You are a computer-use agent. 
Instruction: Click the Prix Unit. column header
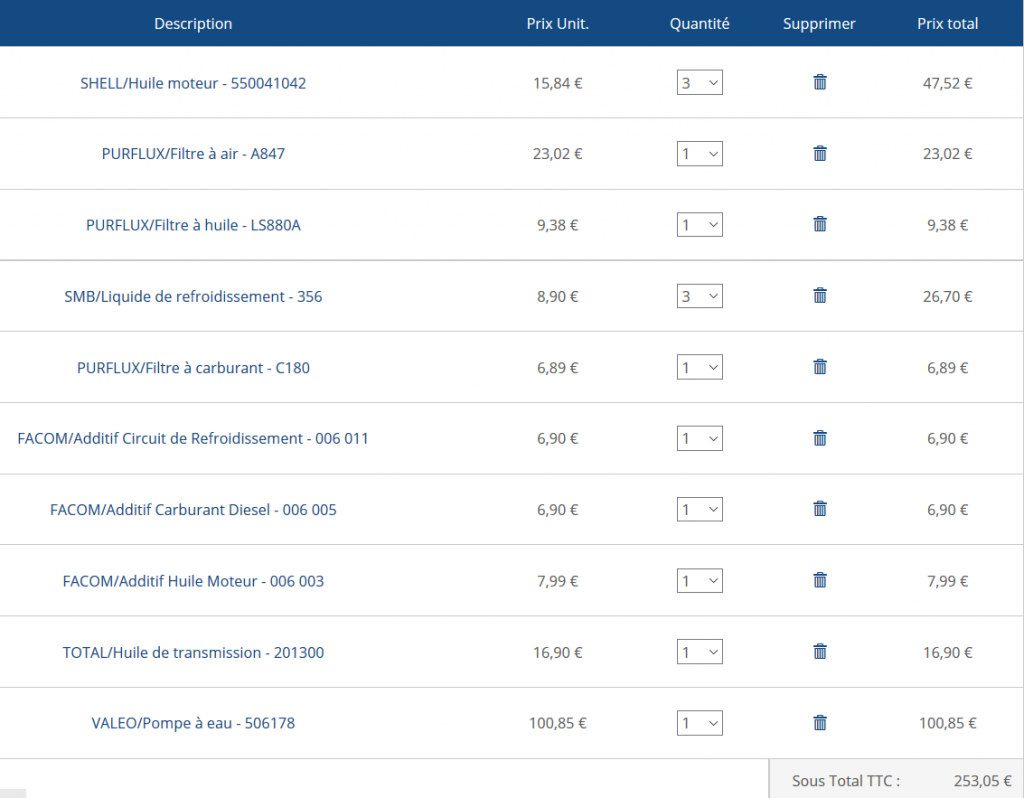[x=558, y=24]
